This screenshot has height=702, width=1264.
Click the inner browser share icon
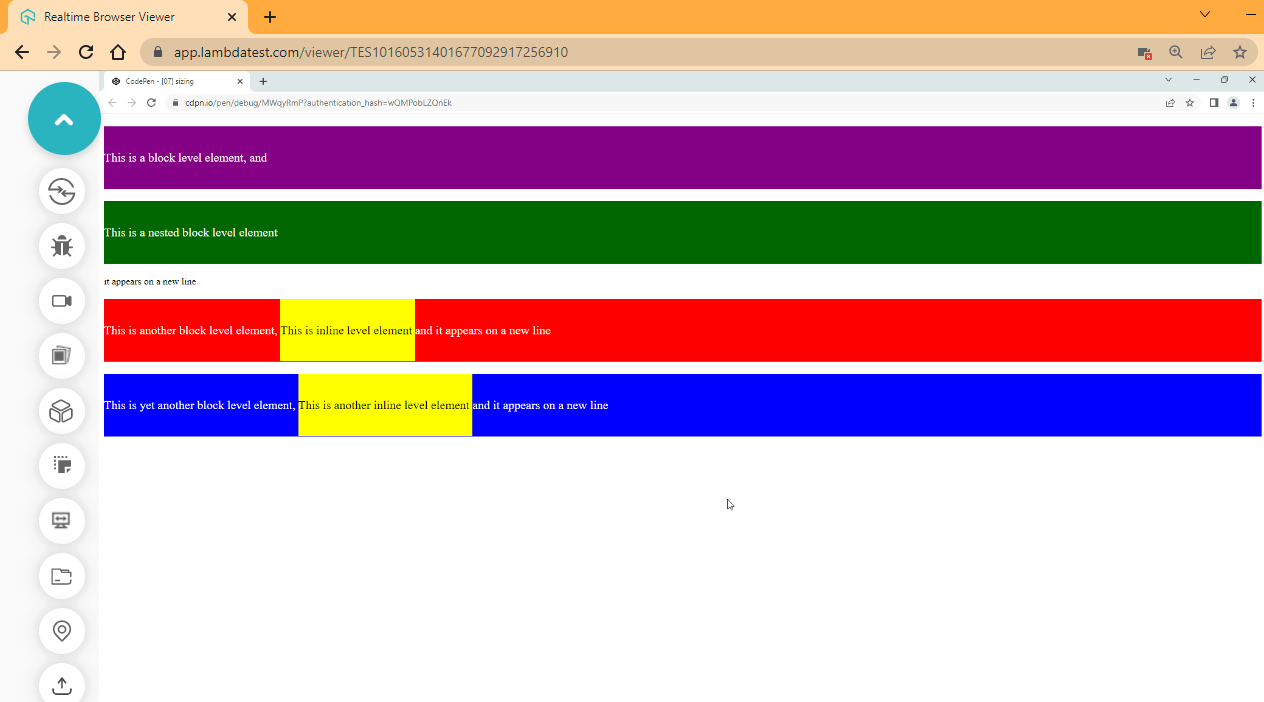(1170, 103)
